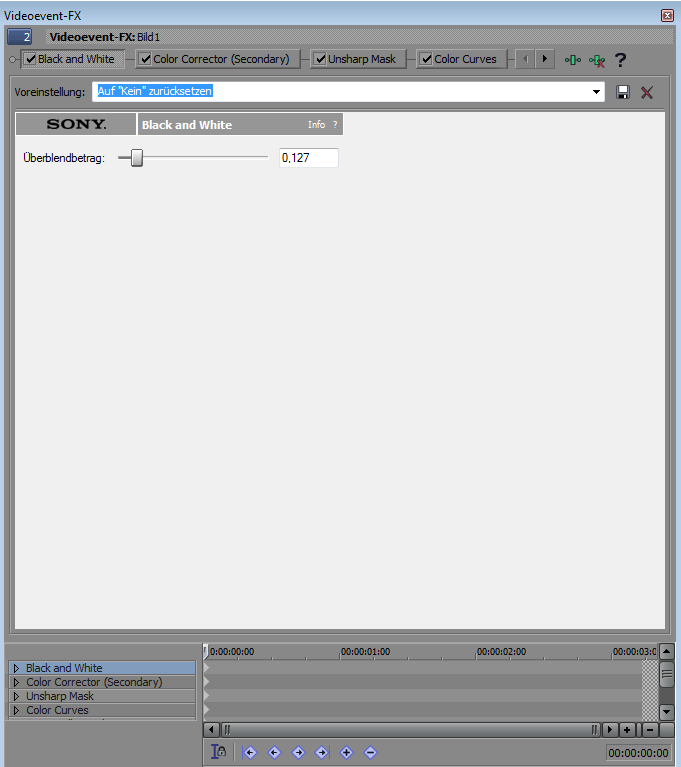
Task: Uncheck the Color Corrector (Secondary) effect
Action: tap(145, 59)
